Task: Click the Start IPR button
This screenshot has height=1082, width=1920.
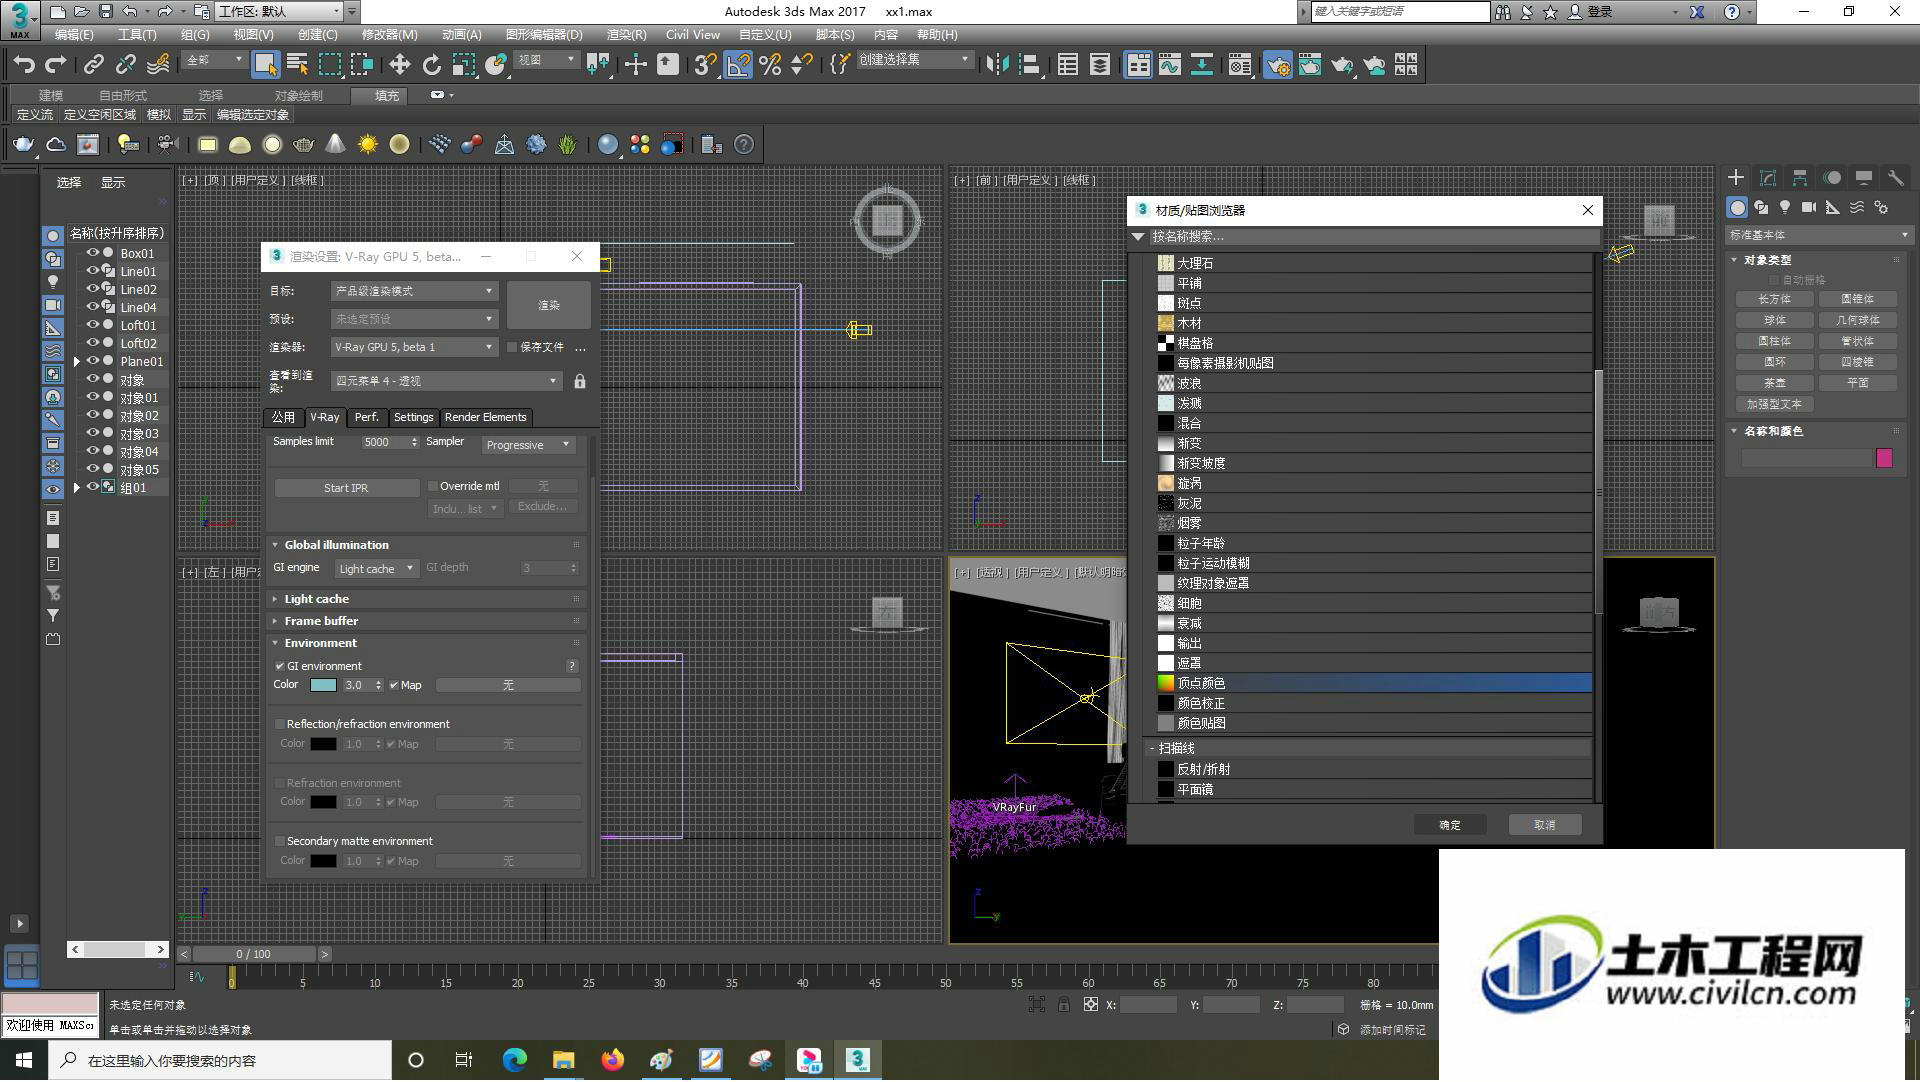Action: point(346,489)
